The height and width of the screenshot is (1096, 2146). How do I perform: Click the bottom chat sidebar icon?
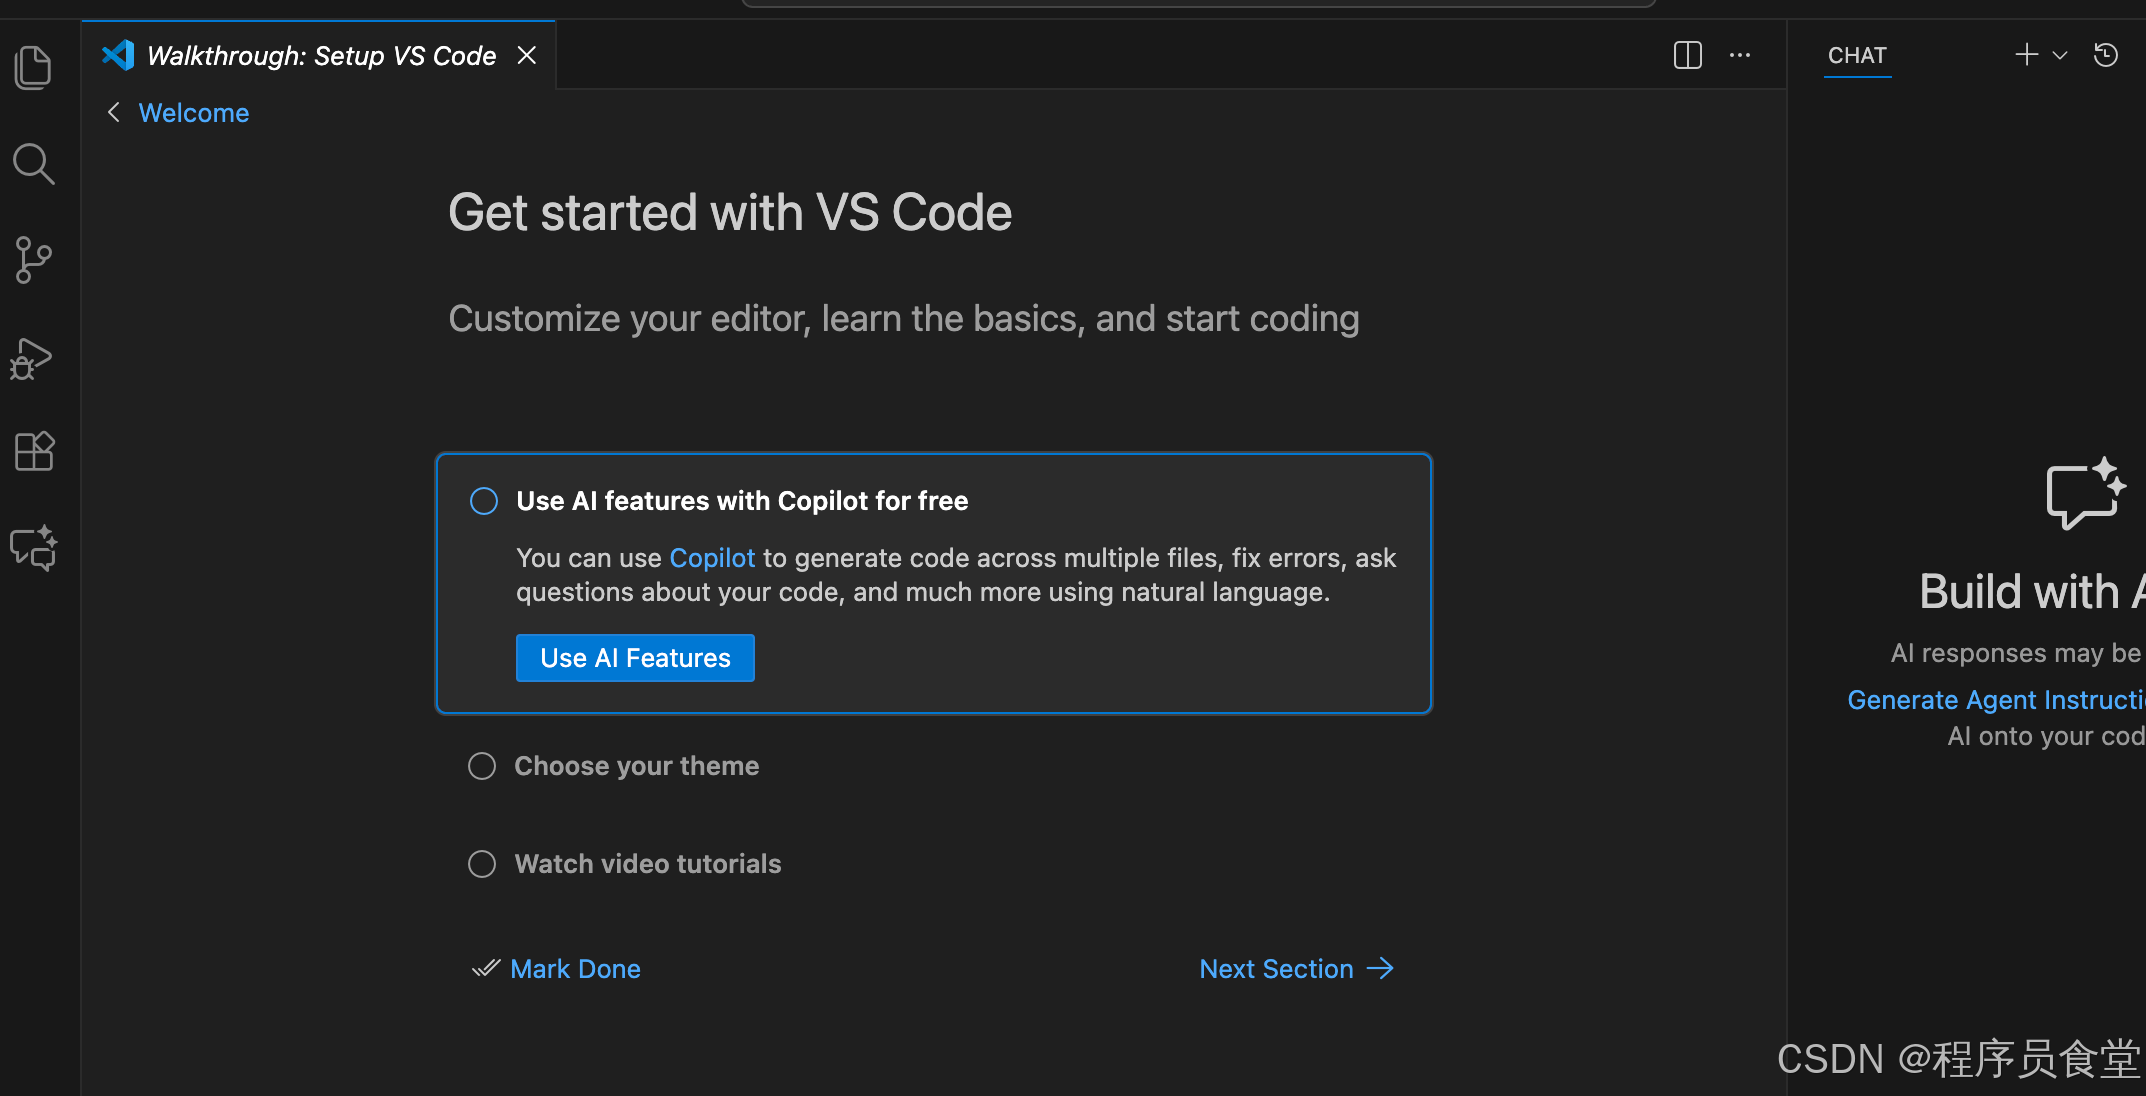(33, 548)
